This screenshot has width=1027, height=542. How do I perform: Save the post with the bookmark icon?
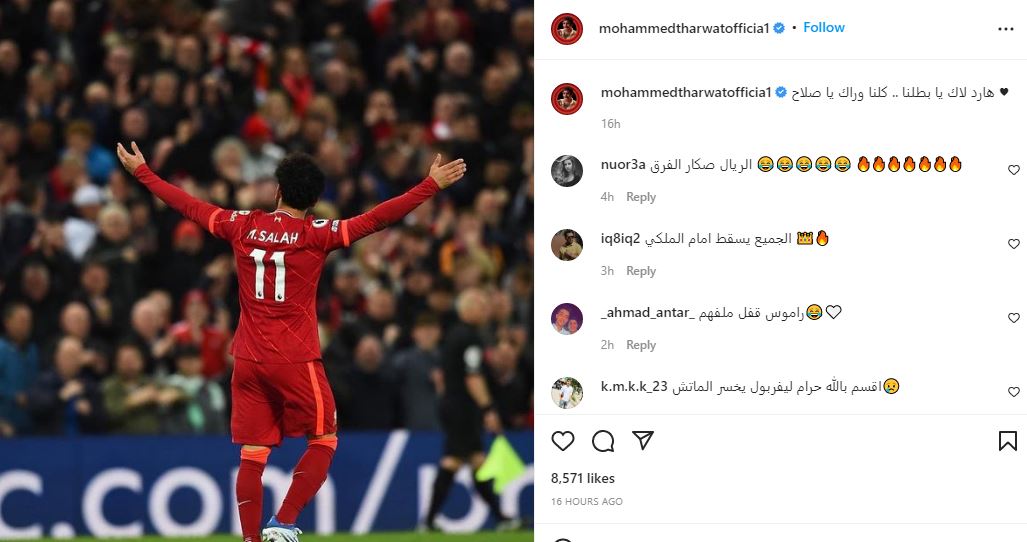[1007, 441]
